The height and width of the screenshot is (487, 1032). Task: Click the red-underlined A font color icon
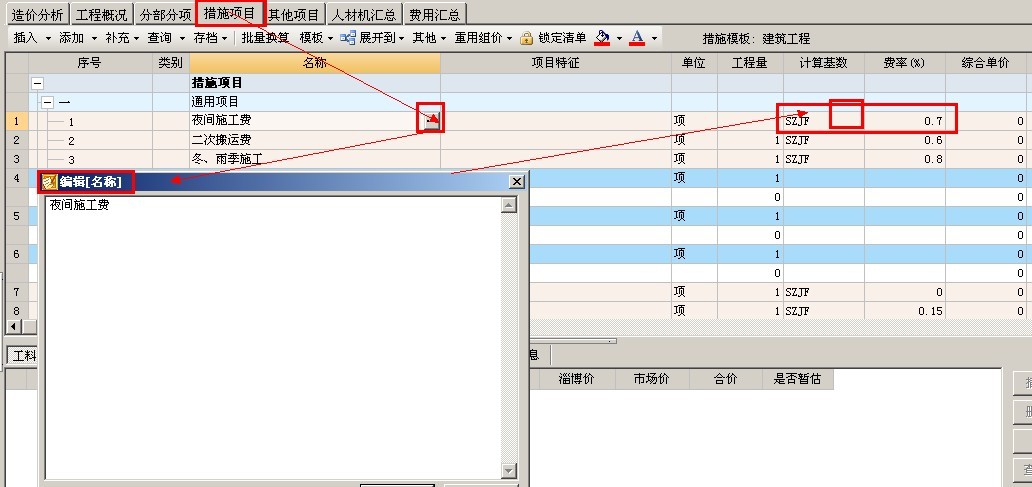pyautogui.click(x=636, y=38)
